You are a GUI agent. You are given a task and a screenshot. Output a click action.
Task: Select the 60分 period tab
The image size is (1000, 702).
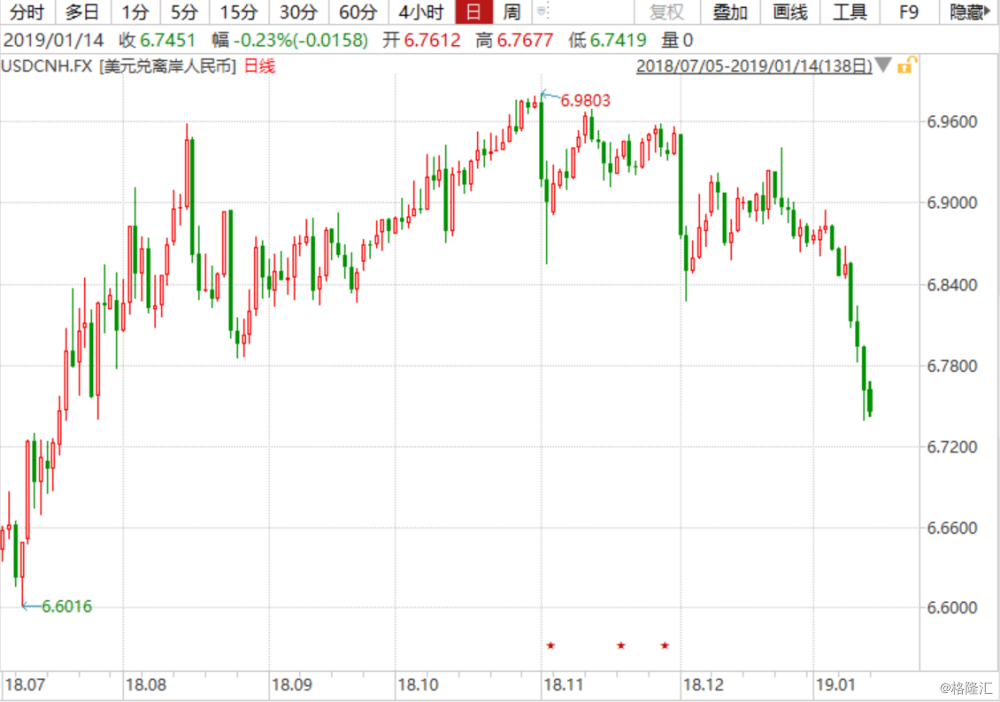tap(357, 13)
